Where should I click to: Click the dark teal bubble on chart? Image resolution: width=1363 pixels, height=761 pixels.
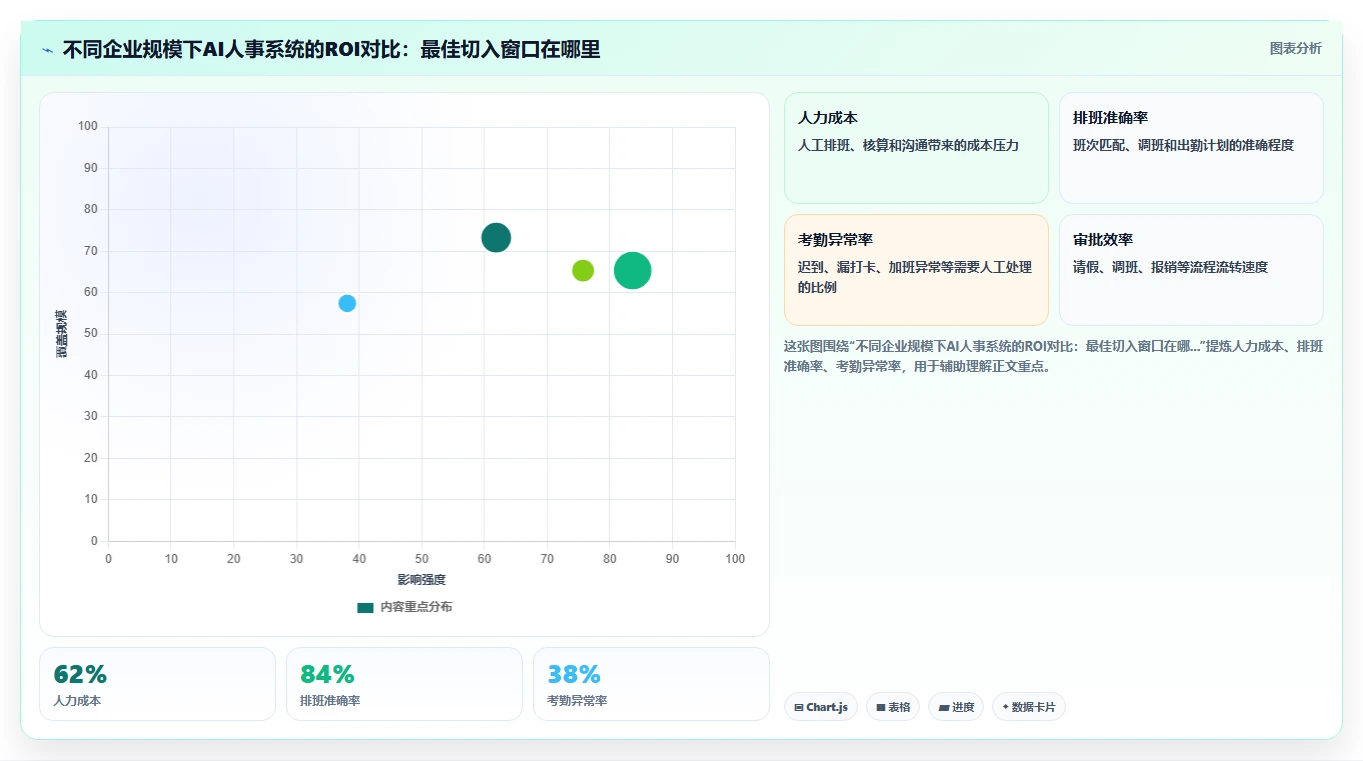coord(496,237)
